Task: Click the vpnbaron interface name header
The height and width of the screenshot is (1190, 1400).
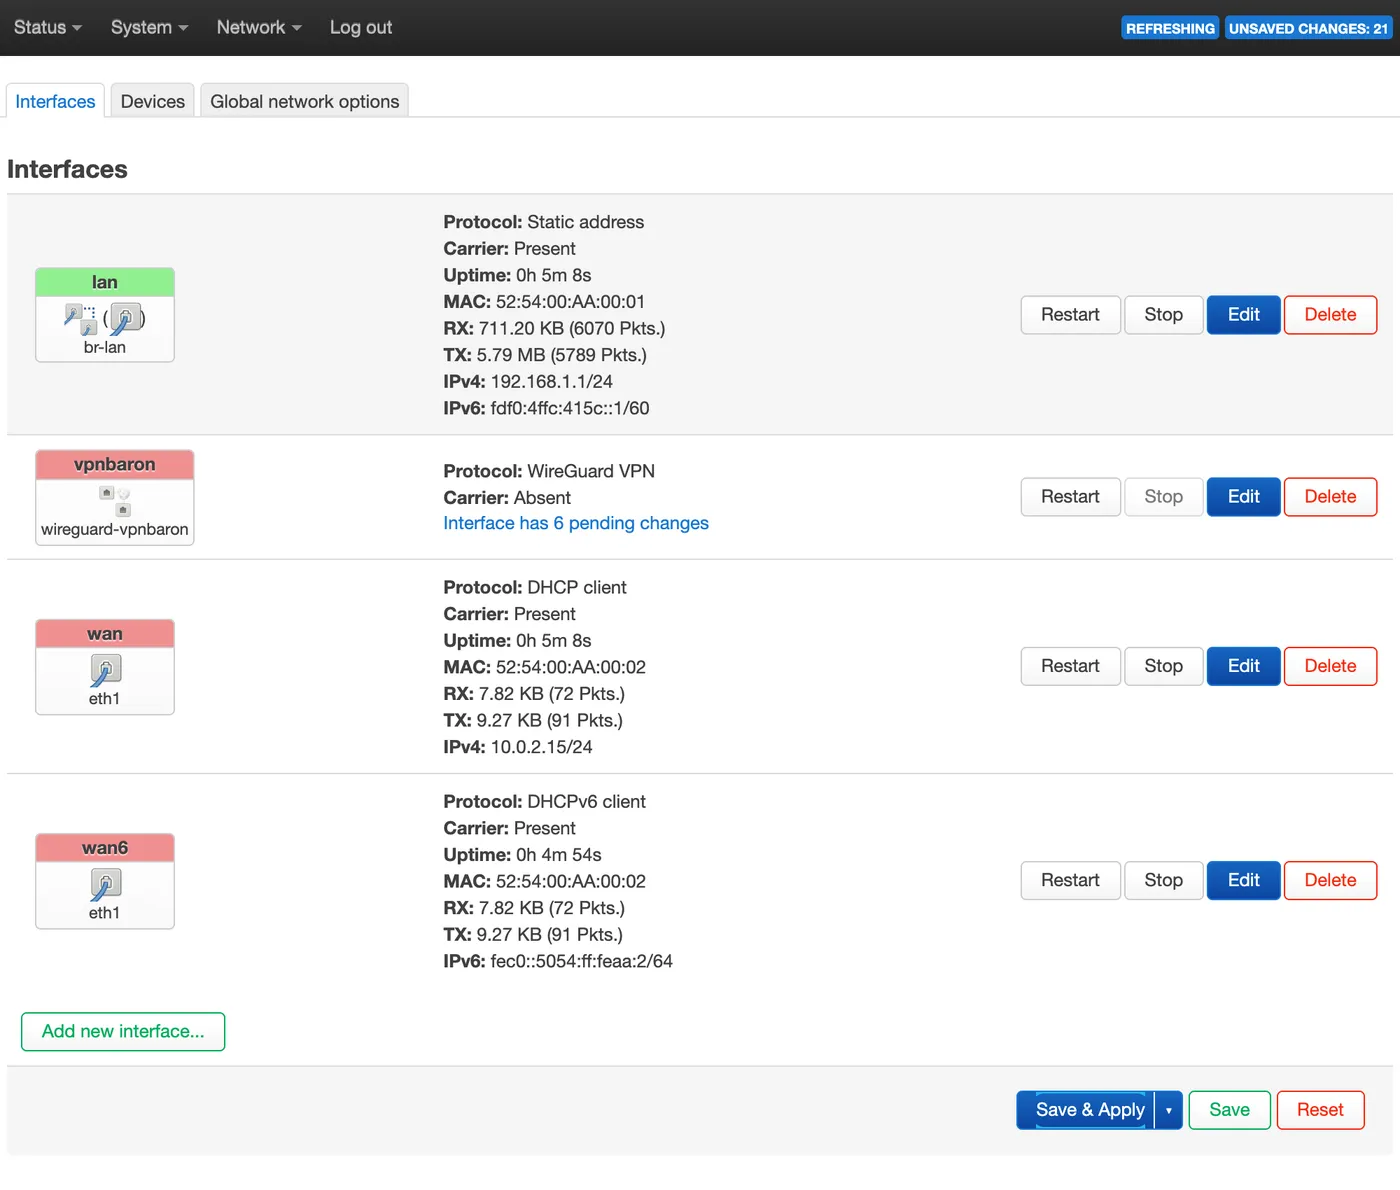Action: tap(115, 464)
